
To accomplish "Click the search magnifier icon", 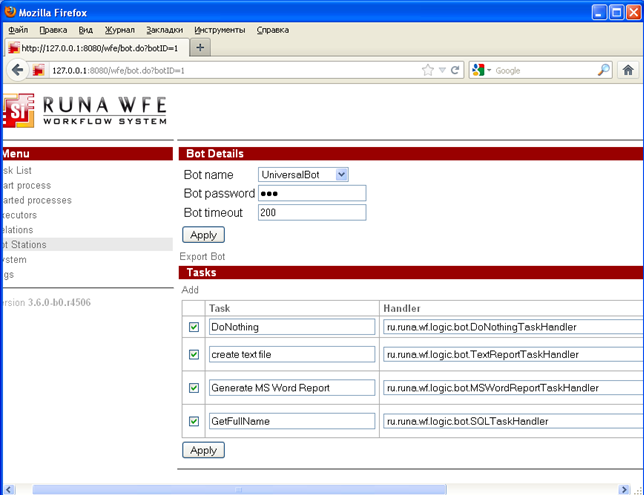I will coord(604,70).
